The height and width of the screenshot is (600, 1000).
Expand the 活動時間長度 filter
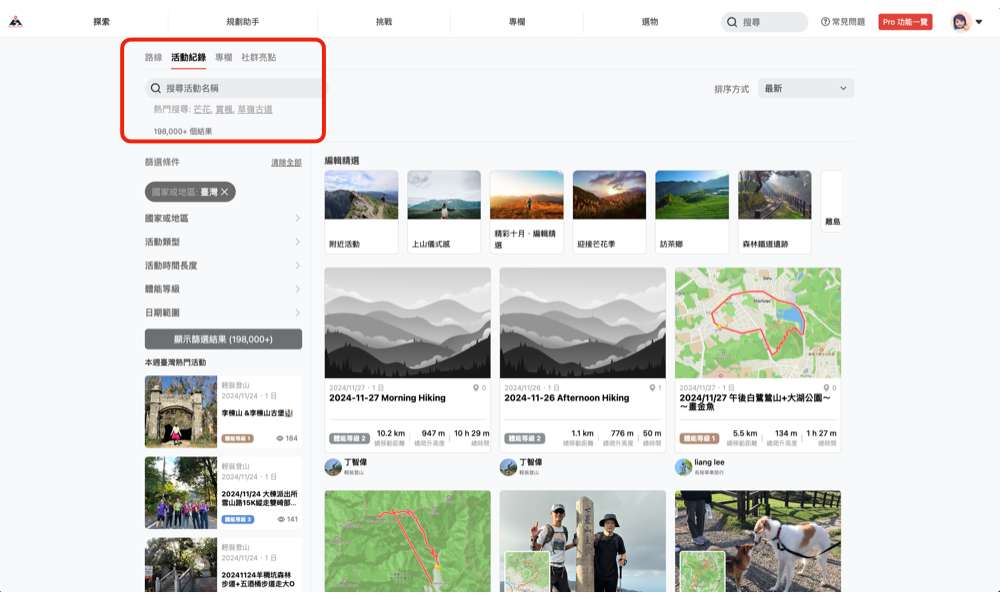(x=223, y=265)
